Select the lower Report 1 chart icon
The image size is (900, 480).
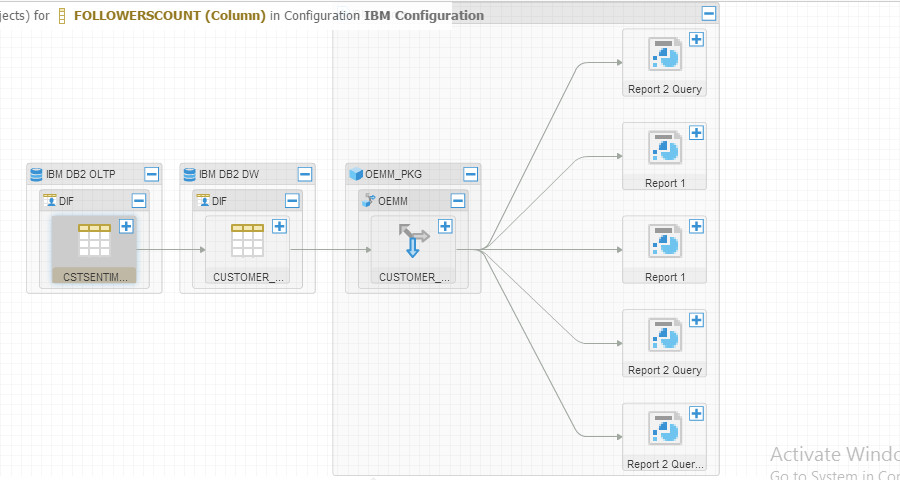pyautogui.click(x=665, y=241)
